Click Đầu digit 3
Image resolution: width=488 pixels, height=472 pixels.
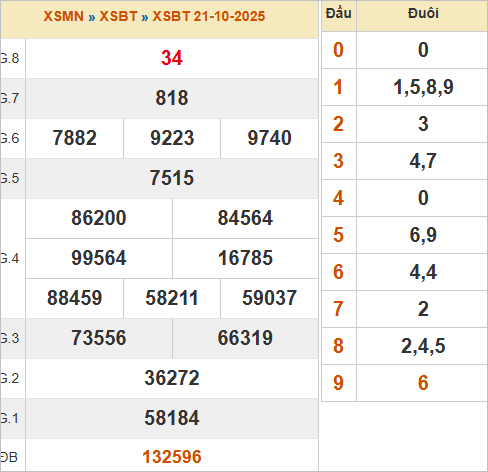[338, 161]
